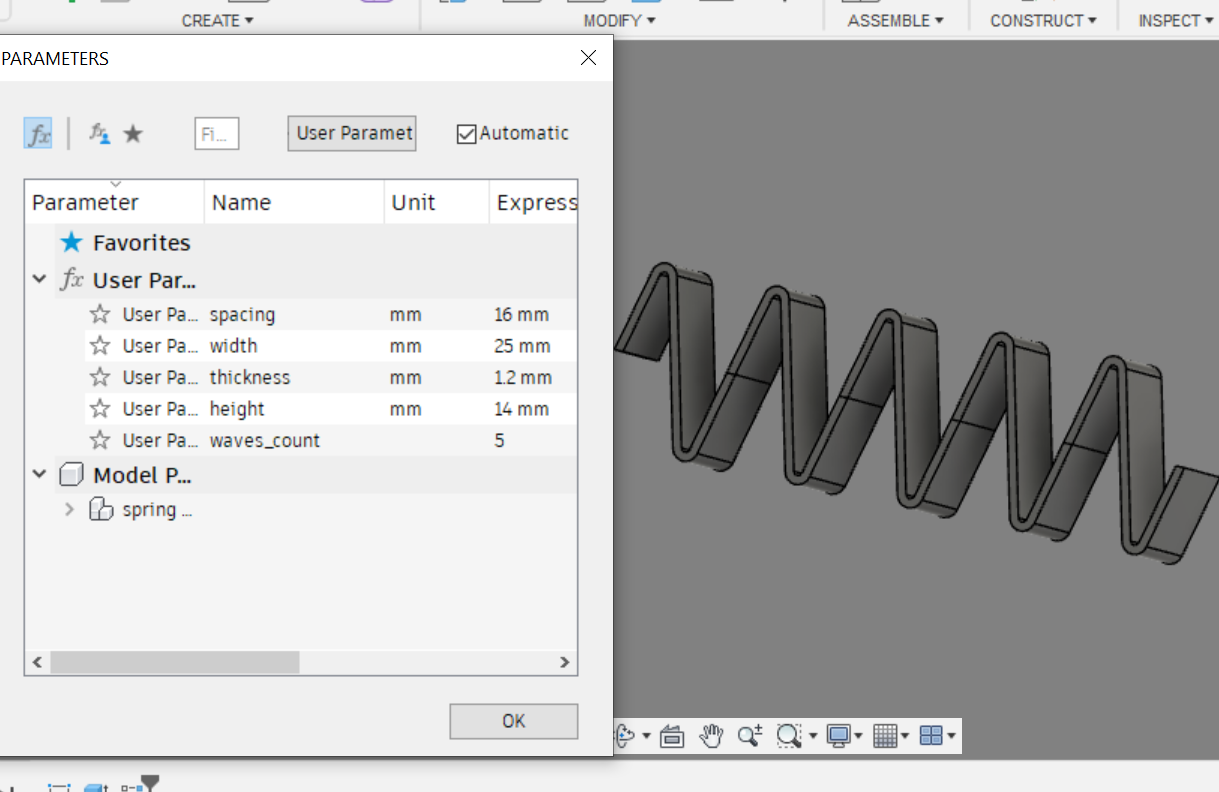Image resolution: width=1219 pixels, height=792 pixels.
Task: Select the Favorites group row
Action: pos(315,243)
